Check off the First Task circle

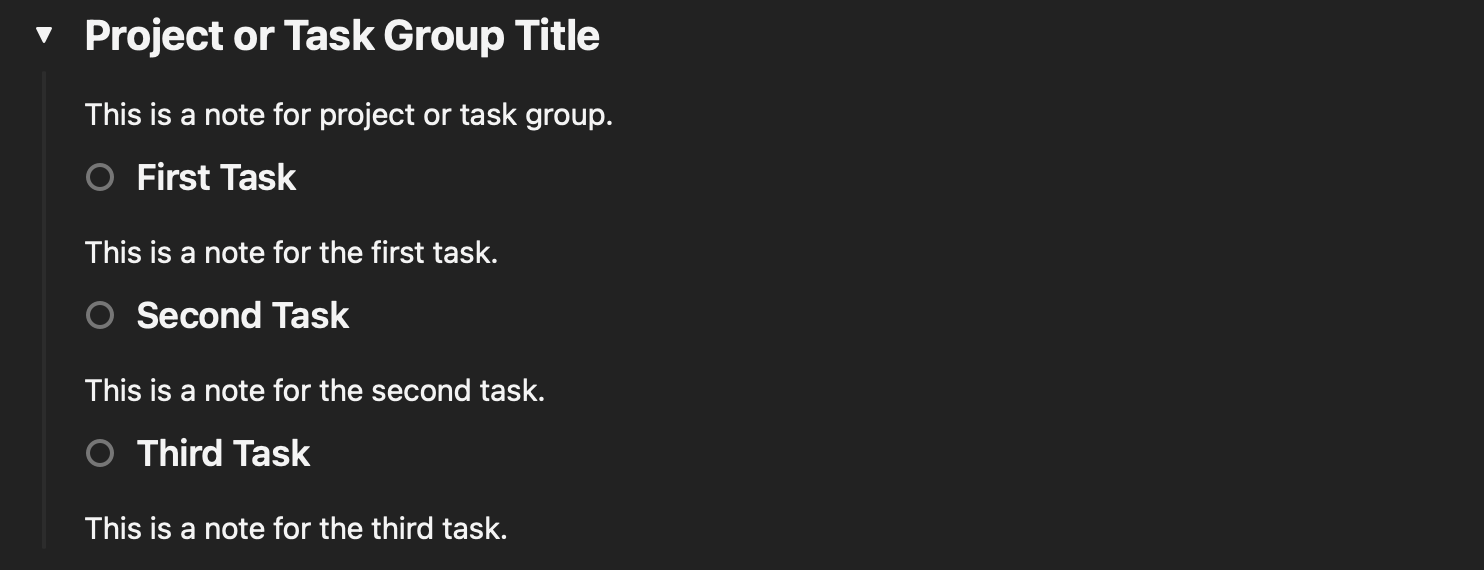100,178
